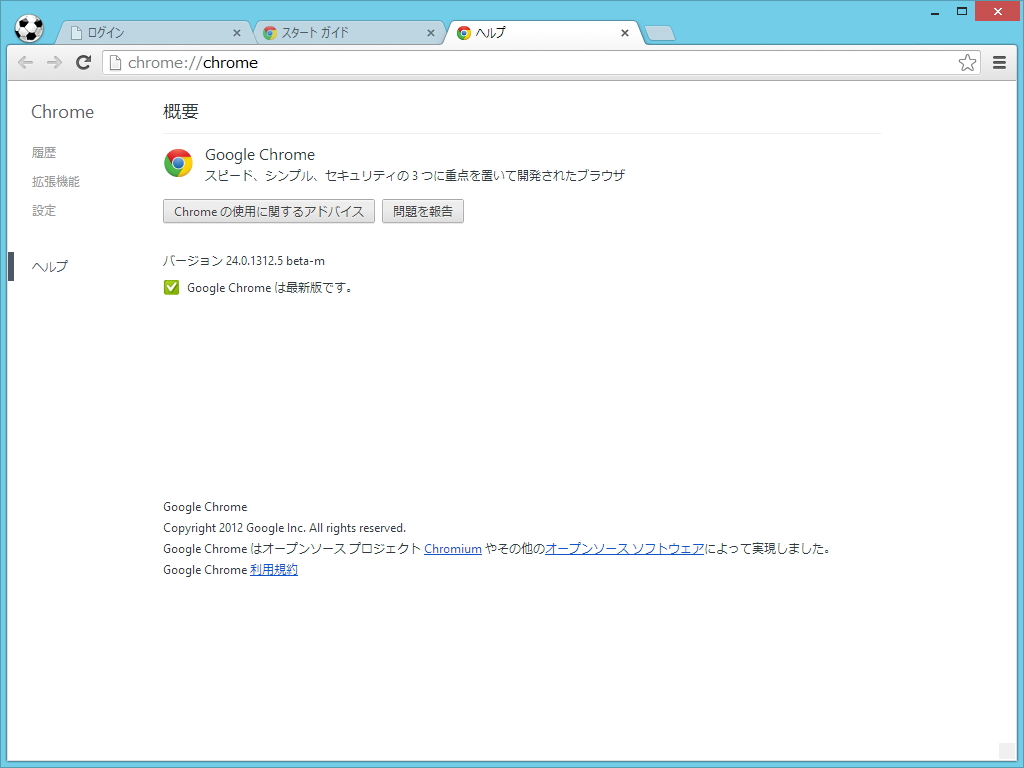Click the forward navigation arrow
1024x768 pixels.
point(54,62)
